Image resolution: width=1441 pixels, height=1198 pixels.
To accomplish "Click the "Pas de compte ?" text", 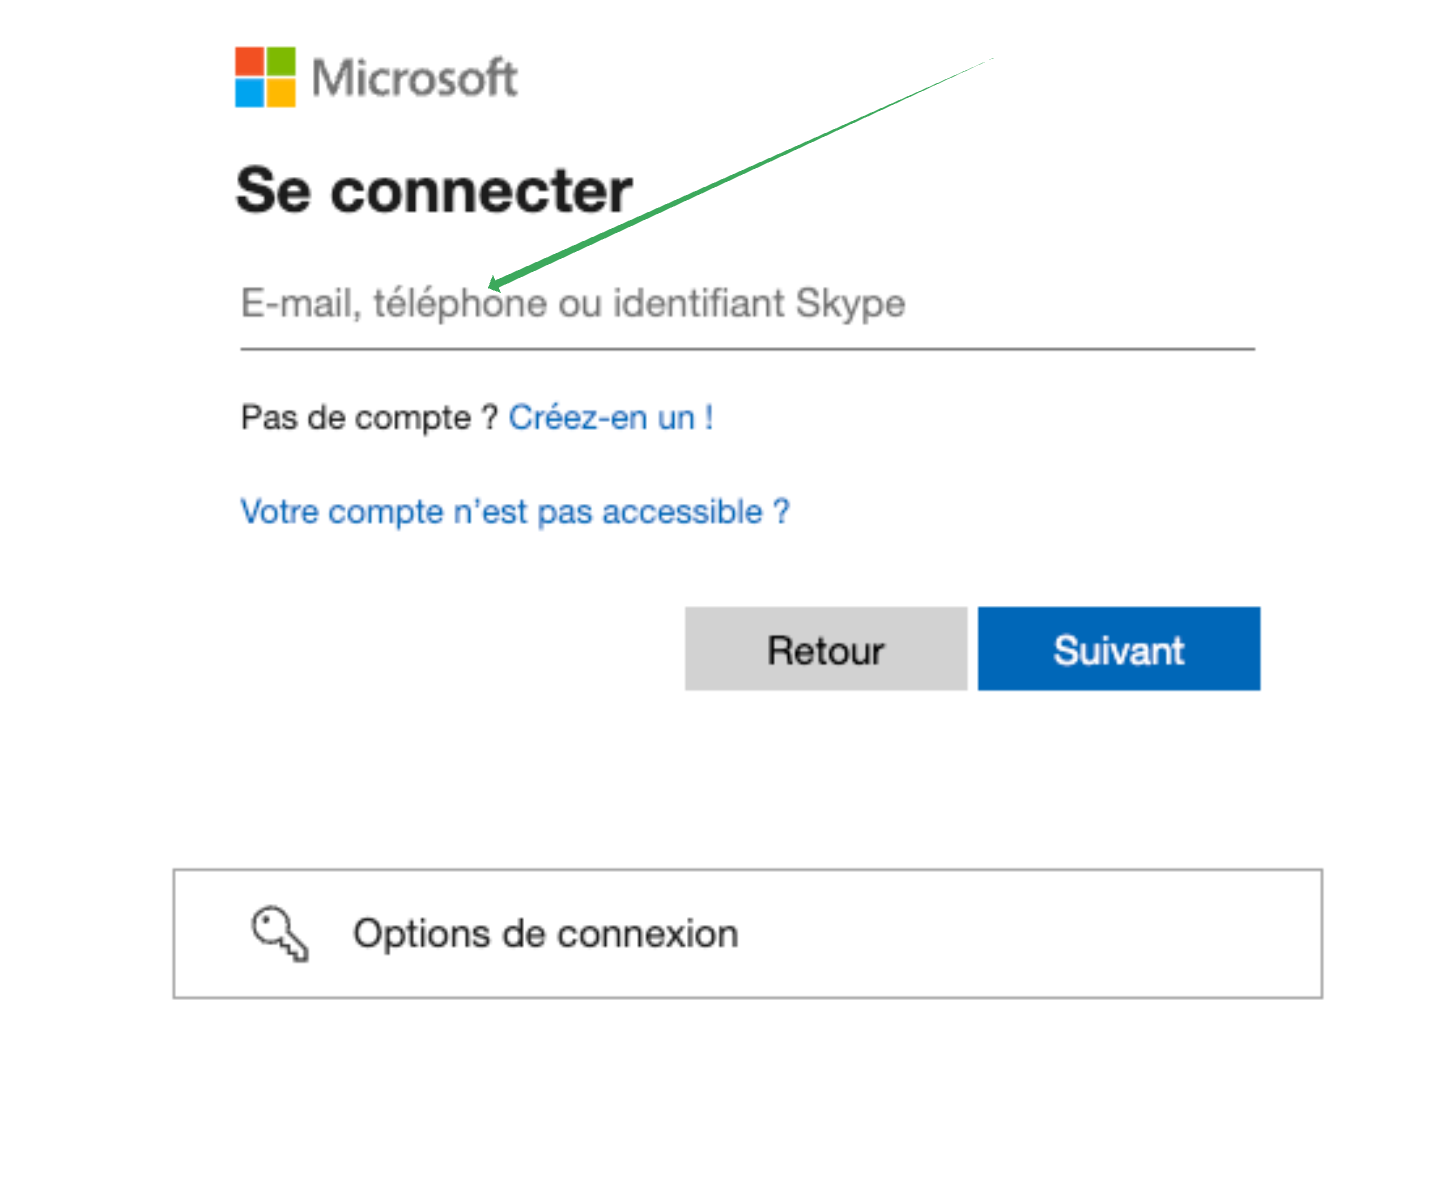I will [369, 417].
